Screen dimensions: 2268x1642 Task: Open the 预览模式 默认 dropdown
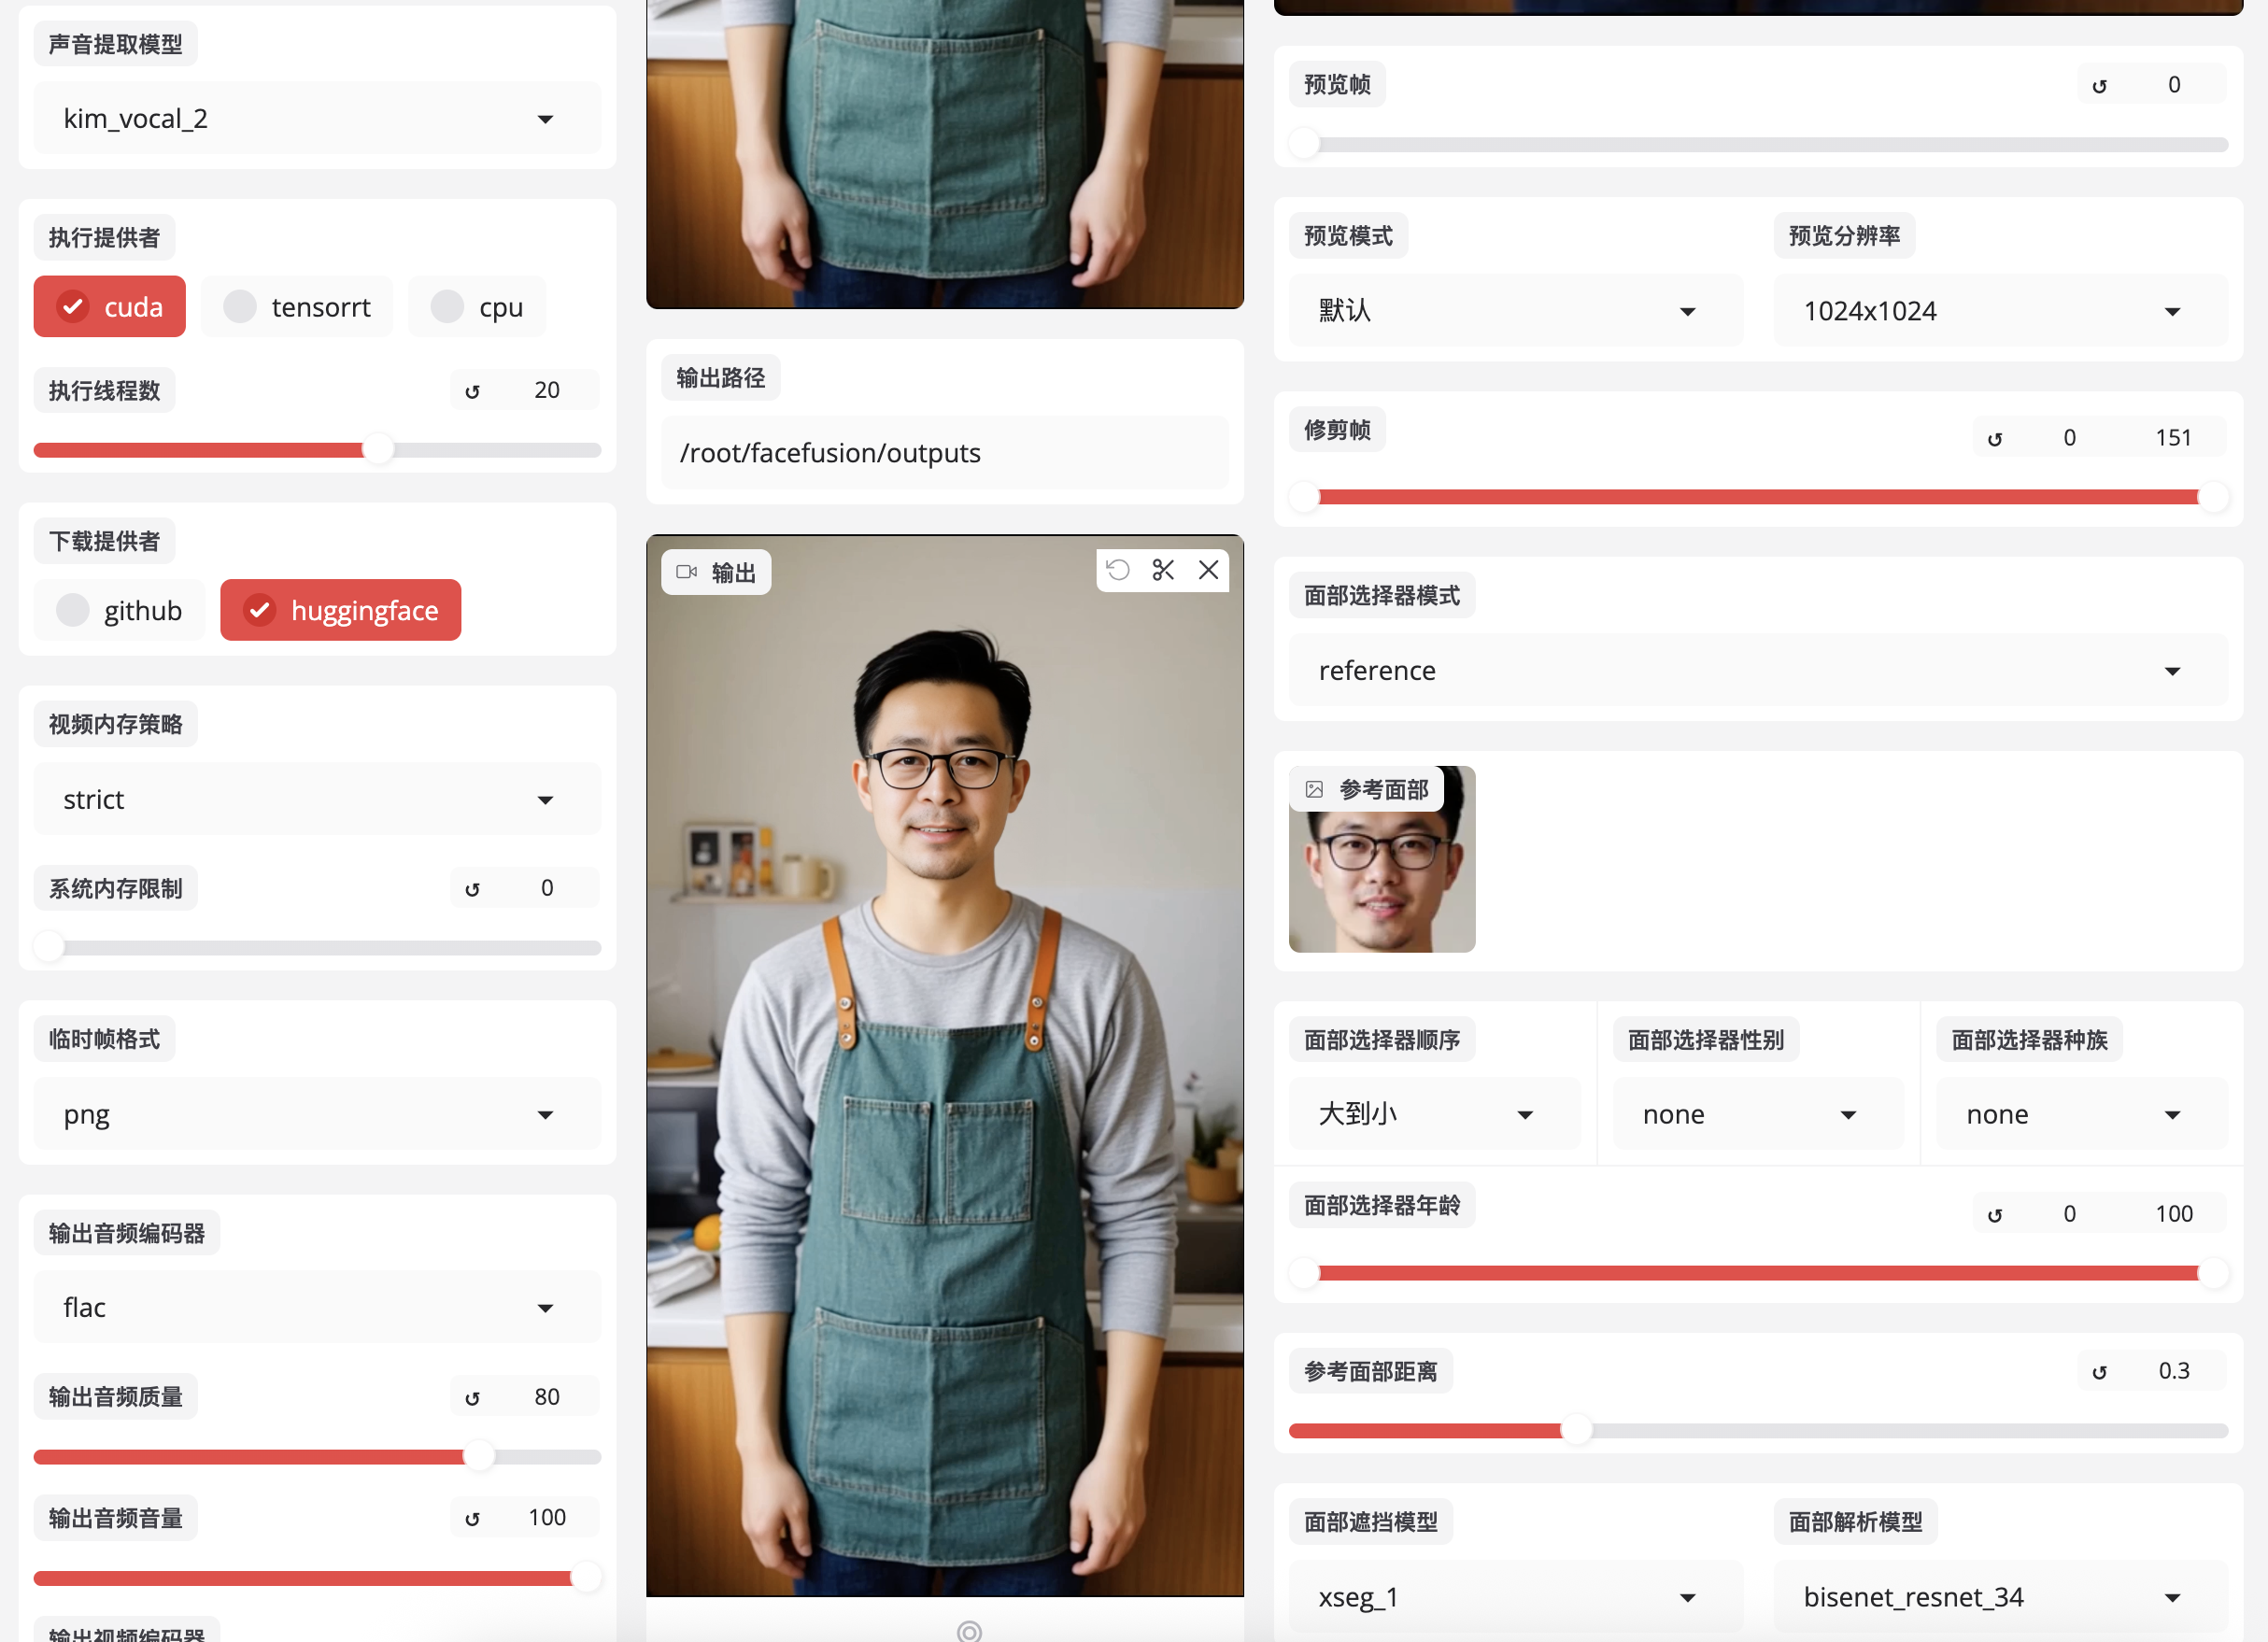(x=1516, y=311)
